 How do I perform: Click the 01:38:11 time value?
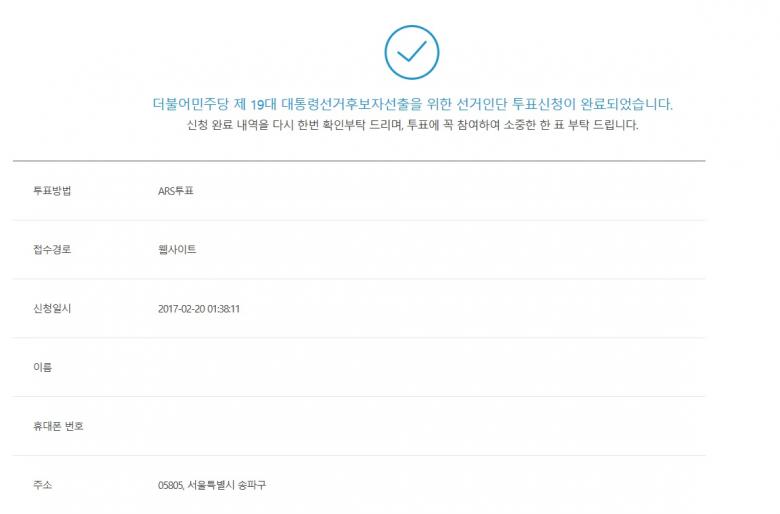223,309
